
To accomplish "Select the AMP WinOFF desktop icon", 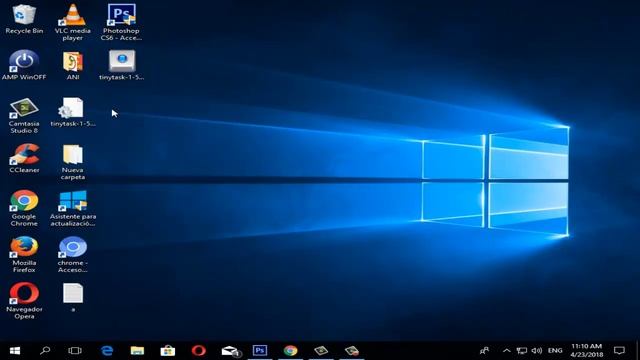I will point(24,65).
